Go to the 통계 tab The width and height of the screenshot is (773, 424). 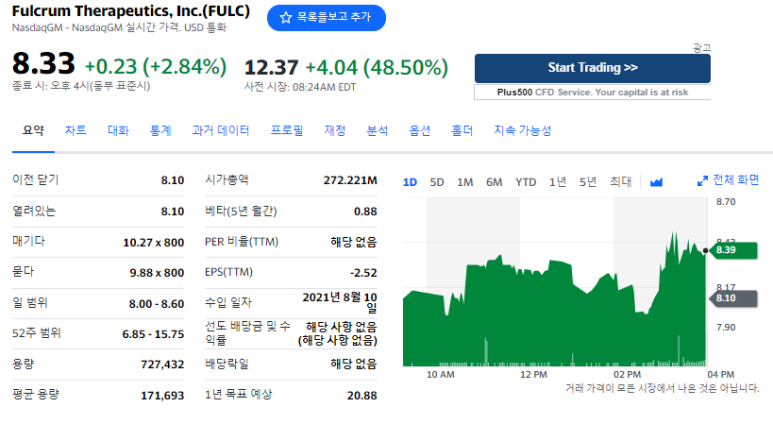tap(161, 130)
